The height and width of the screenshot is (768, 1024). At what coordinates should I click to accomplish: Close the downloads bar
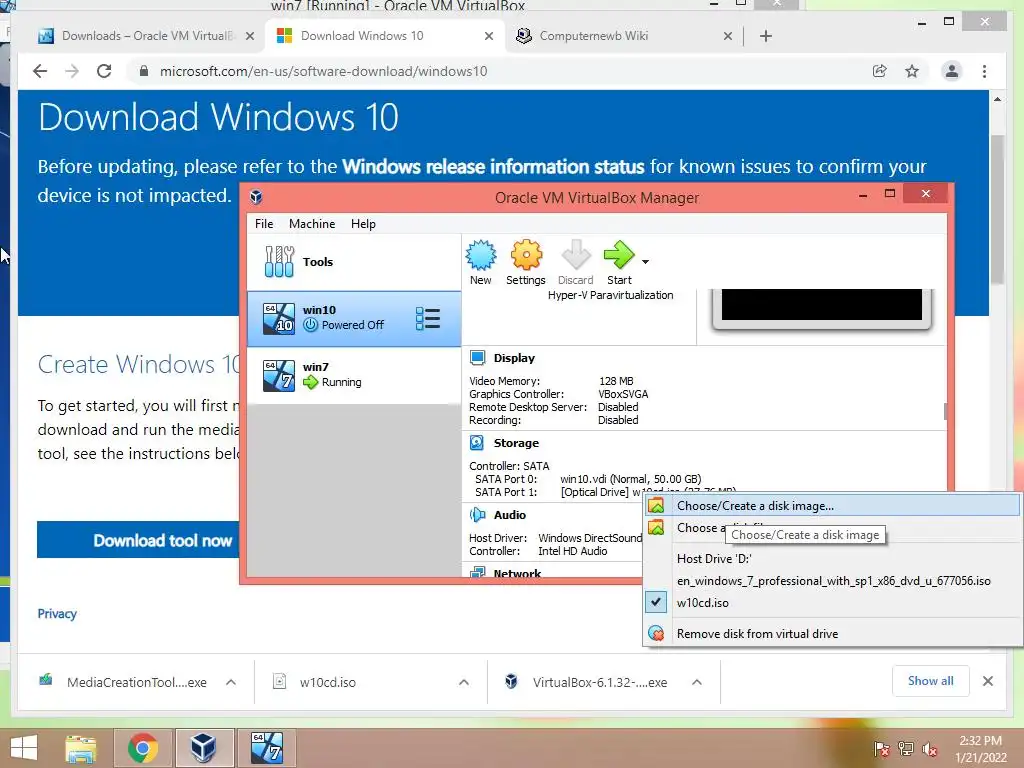point(987,681)
